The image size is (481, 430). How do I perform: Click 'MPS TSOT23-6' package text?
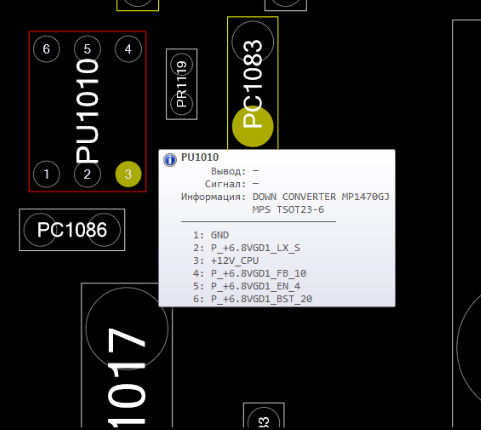coord(288,210)
